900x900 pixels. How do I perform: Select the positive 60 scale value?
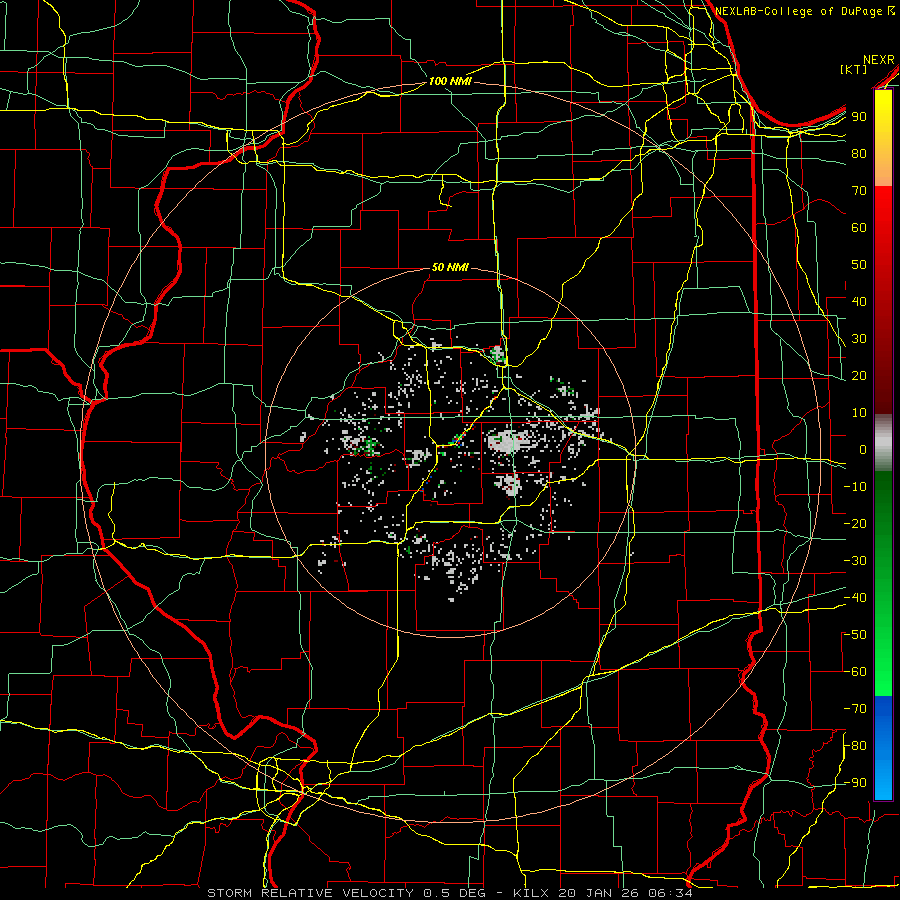click(x=859, y=227)
